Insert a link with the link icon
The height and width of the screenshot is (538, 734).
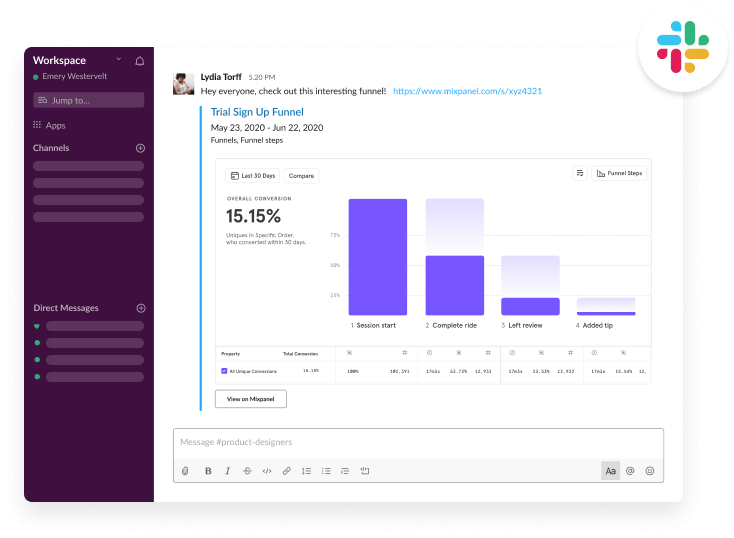click(x=286, y=471)
